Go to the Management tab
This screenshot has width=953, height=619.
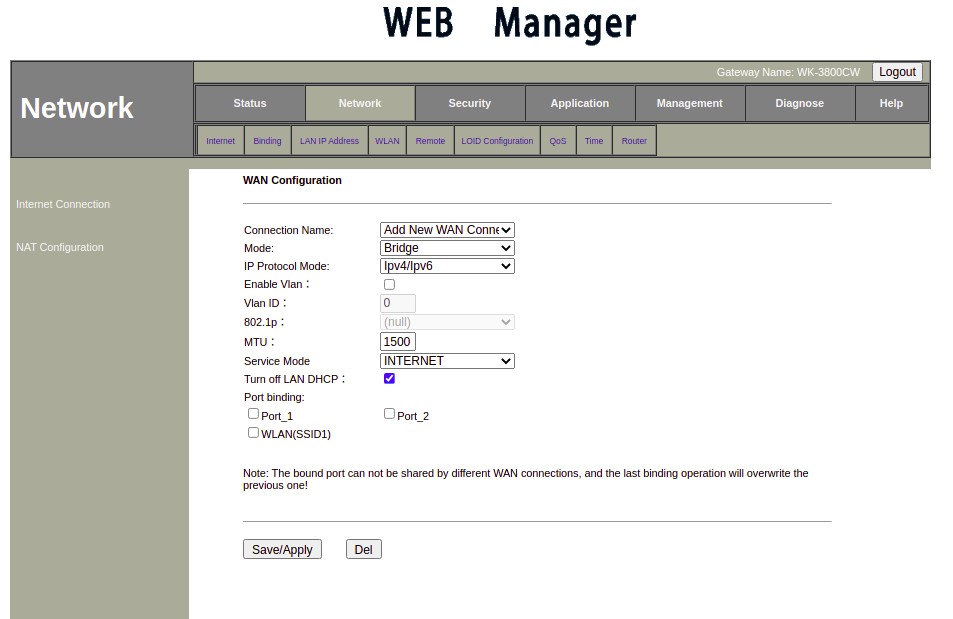click(x=690, y=103)
